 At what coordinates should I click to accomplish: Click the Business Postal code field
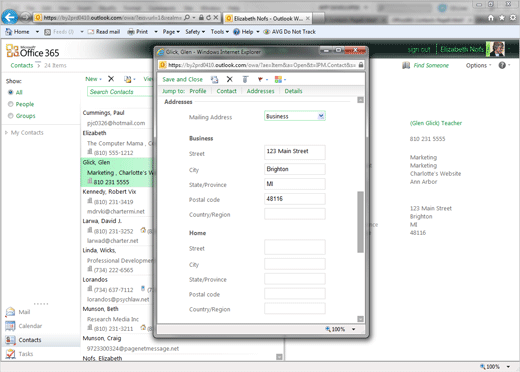[295, 199]
